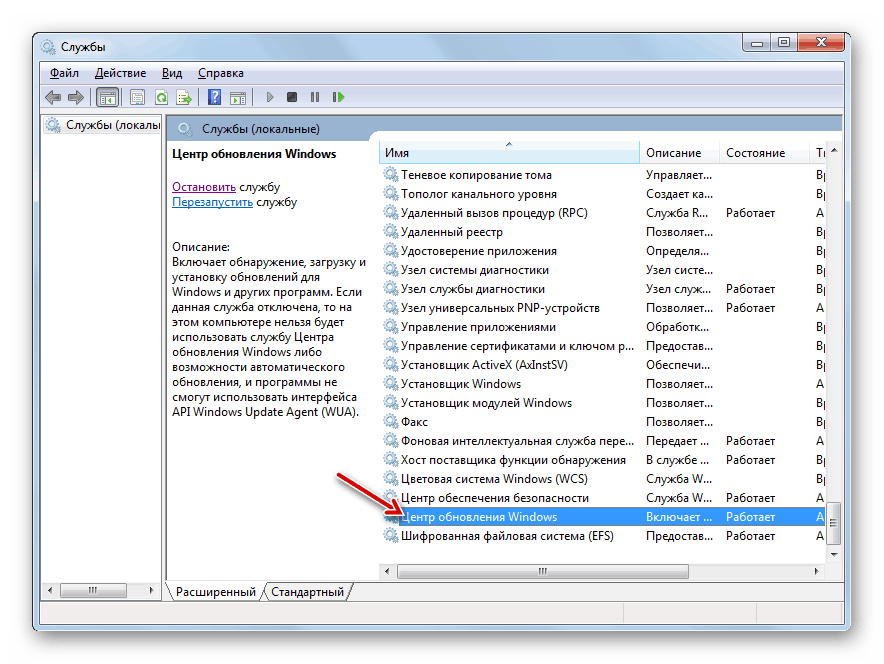This screenshot has height=664, width=884.
Task: Click the Остановить службу link
Action: pyautogui.click(x=204, y=186)
